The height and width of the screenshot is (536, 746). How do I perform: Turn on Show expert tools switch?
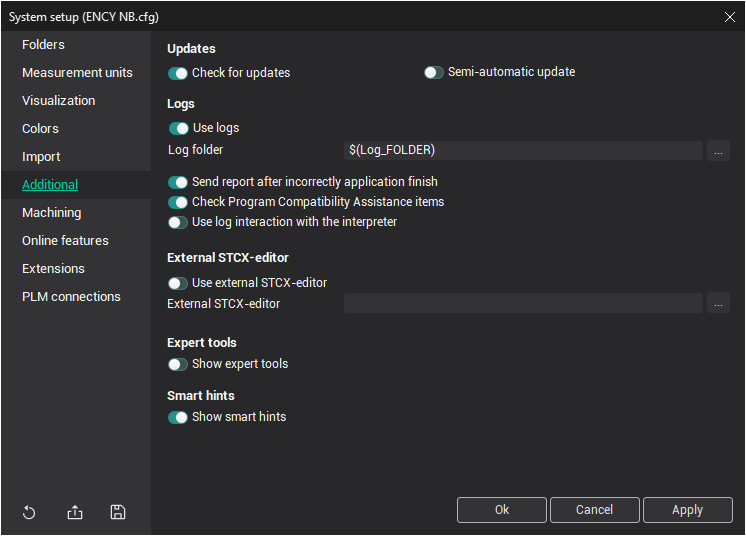click(179, 364)
